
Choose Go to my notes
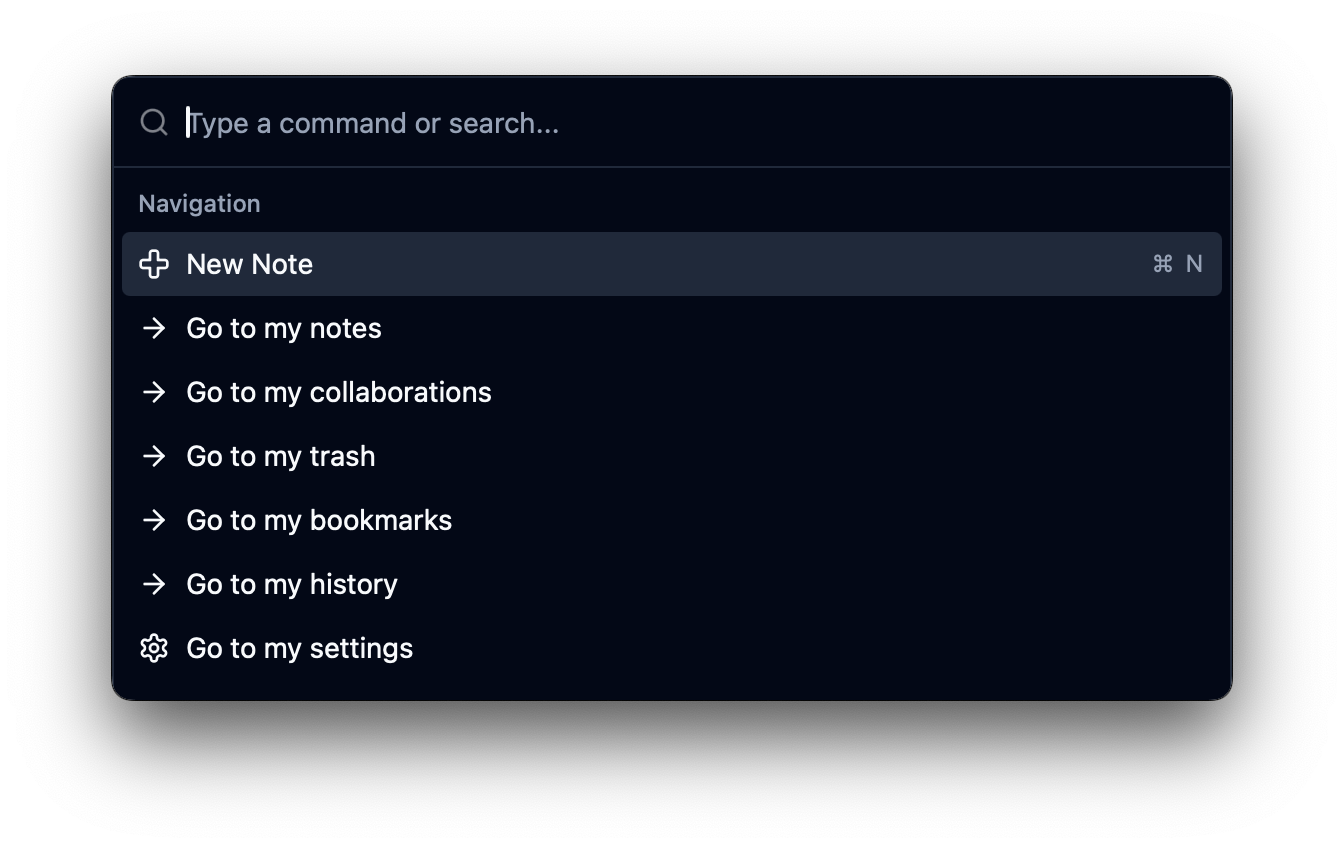coord(284,328)
